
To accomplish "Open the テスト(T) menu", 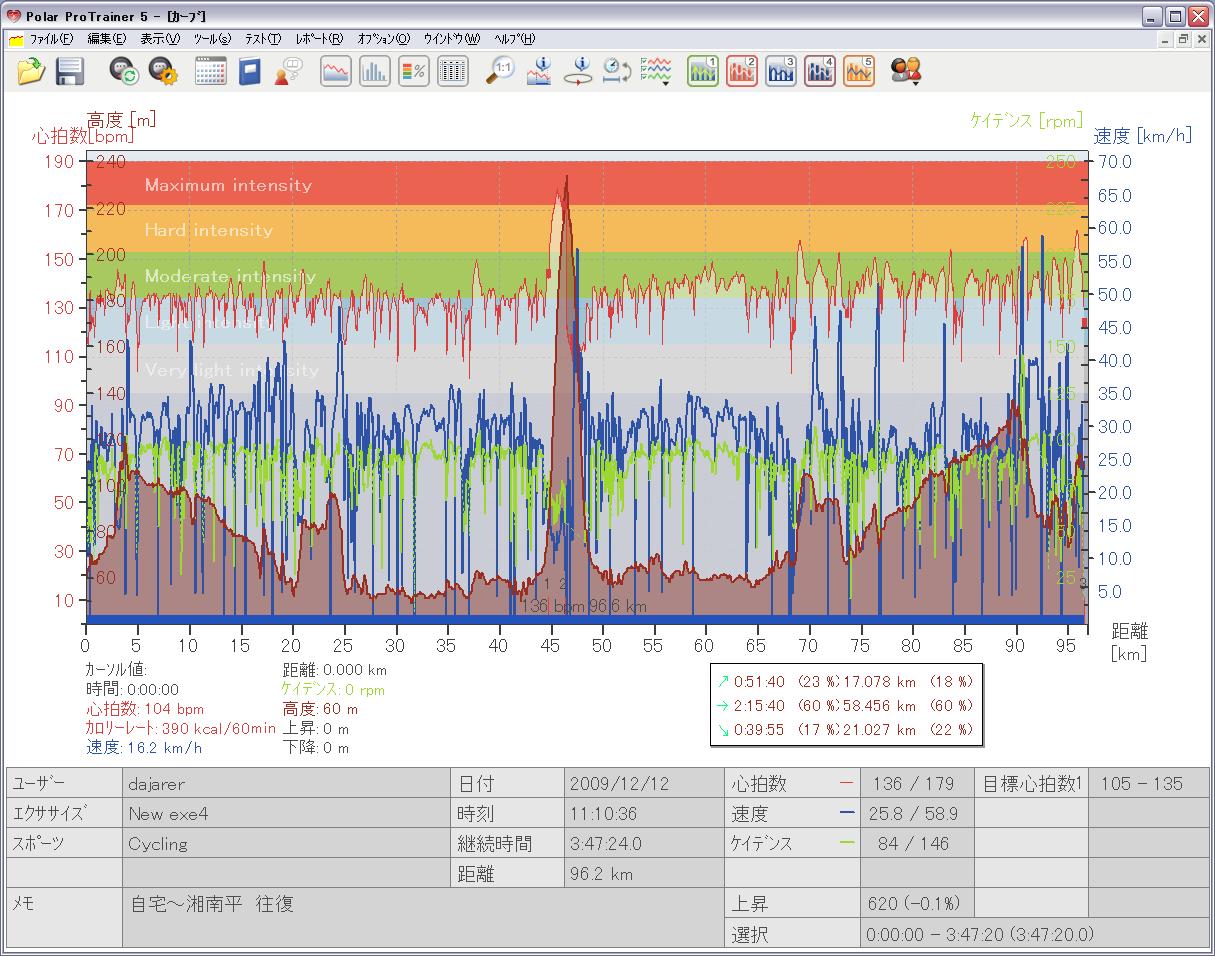I will (263, 40).
